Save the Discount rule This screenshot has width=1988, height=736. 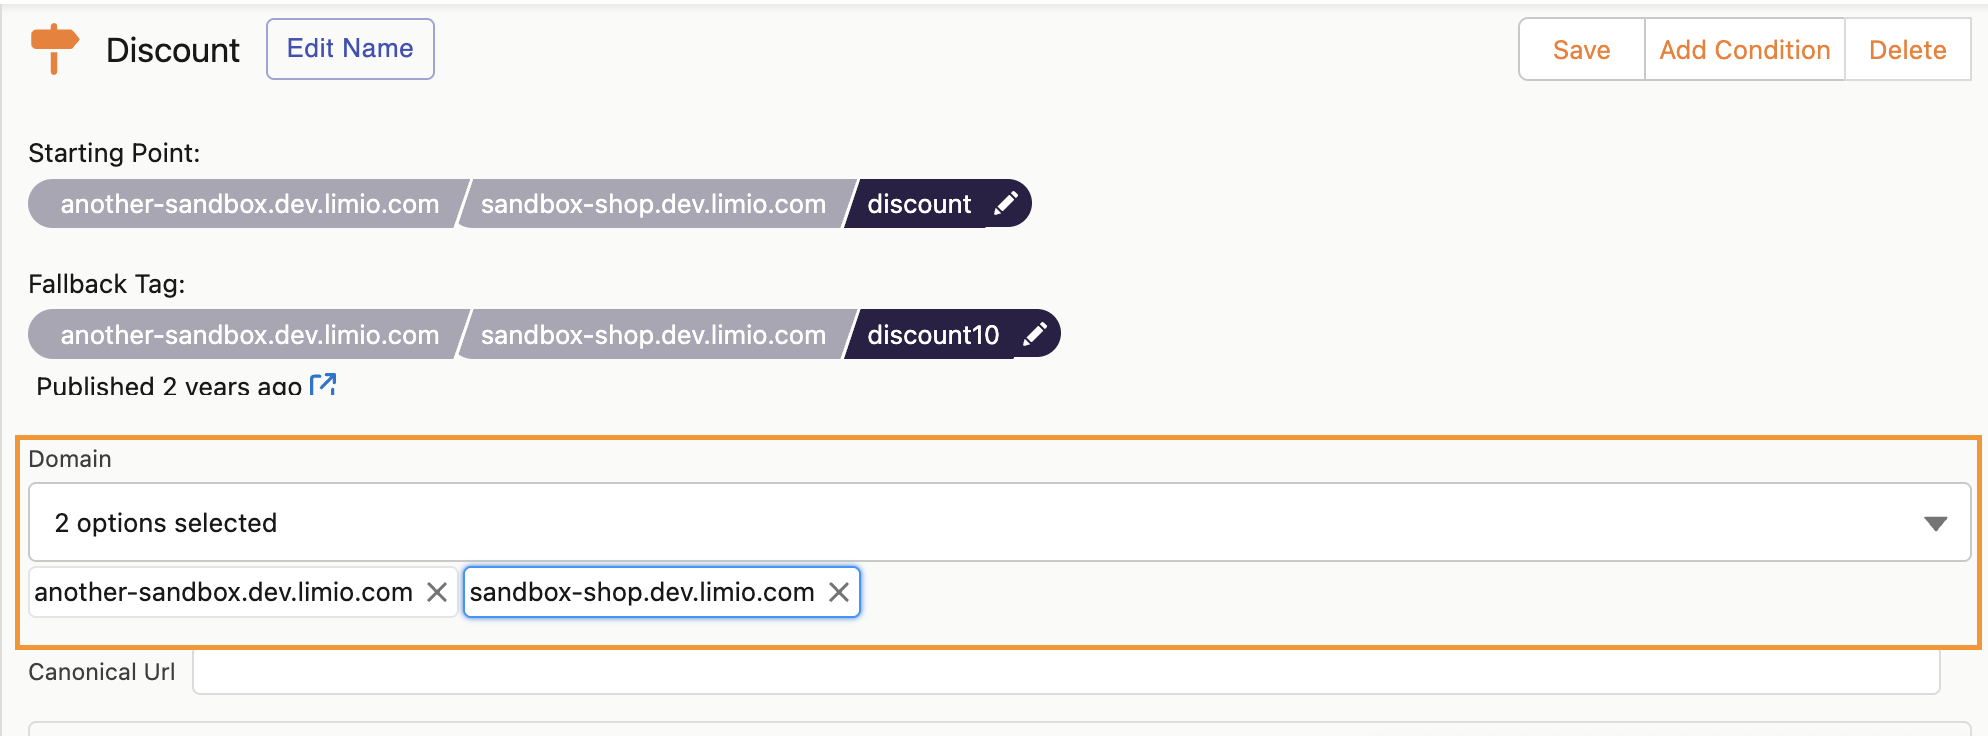(x=1581, y=50)
